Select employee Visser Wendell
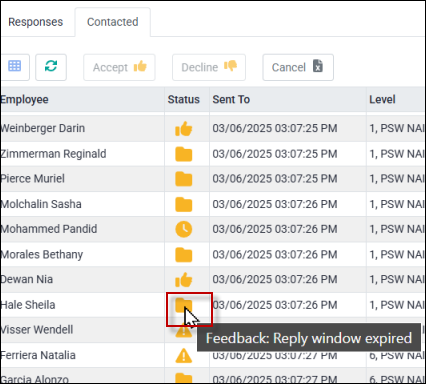 click(37, 330)
